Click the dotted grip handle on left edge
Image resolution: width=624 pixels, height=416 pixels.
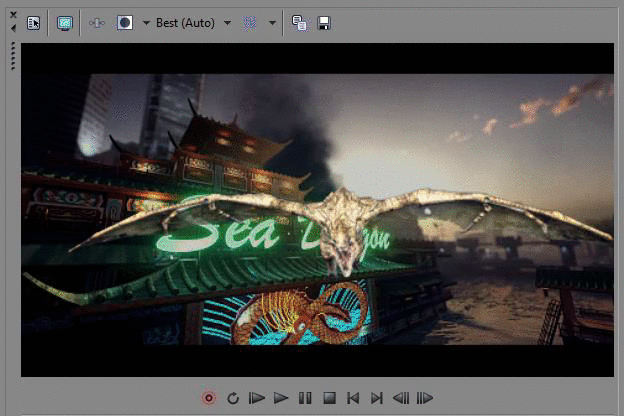click(13, 56)
